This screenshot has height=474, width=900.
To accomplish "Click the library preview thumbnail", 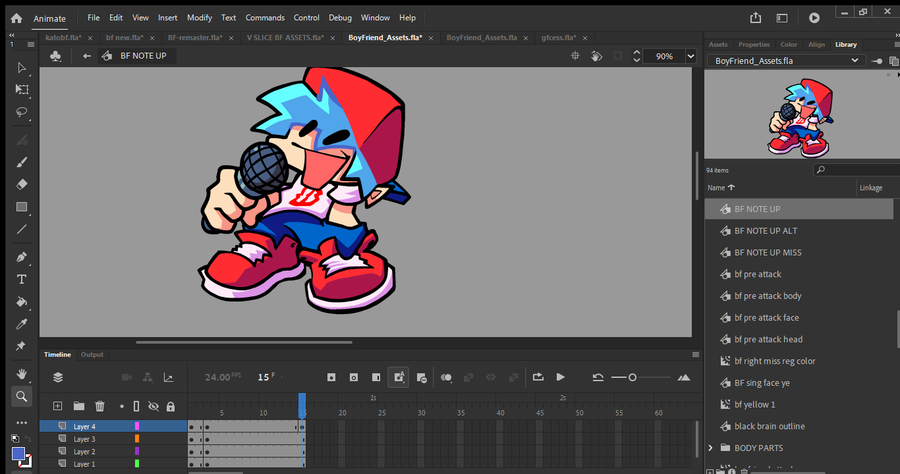I will click(x=802, y=115).
